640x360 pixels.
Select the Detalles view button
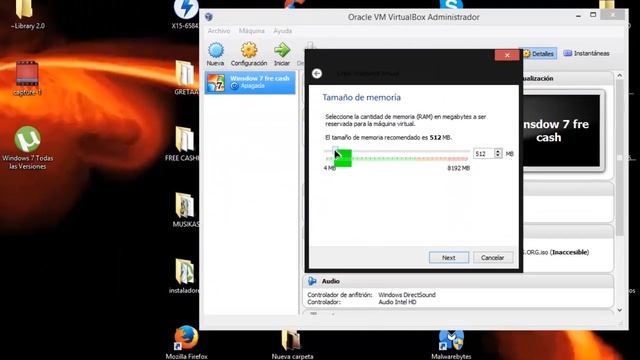click(538, 53)
